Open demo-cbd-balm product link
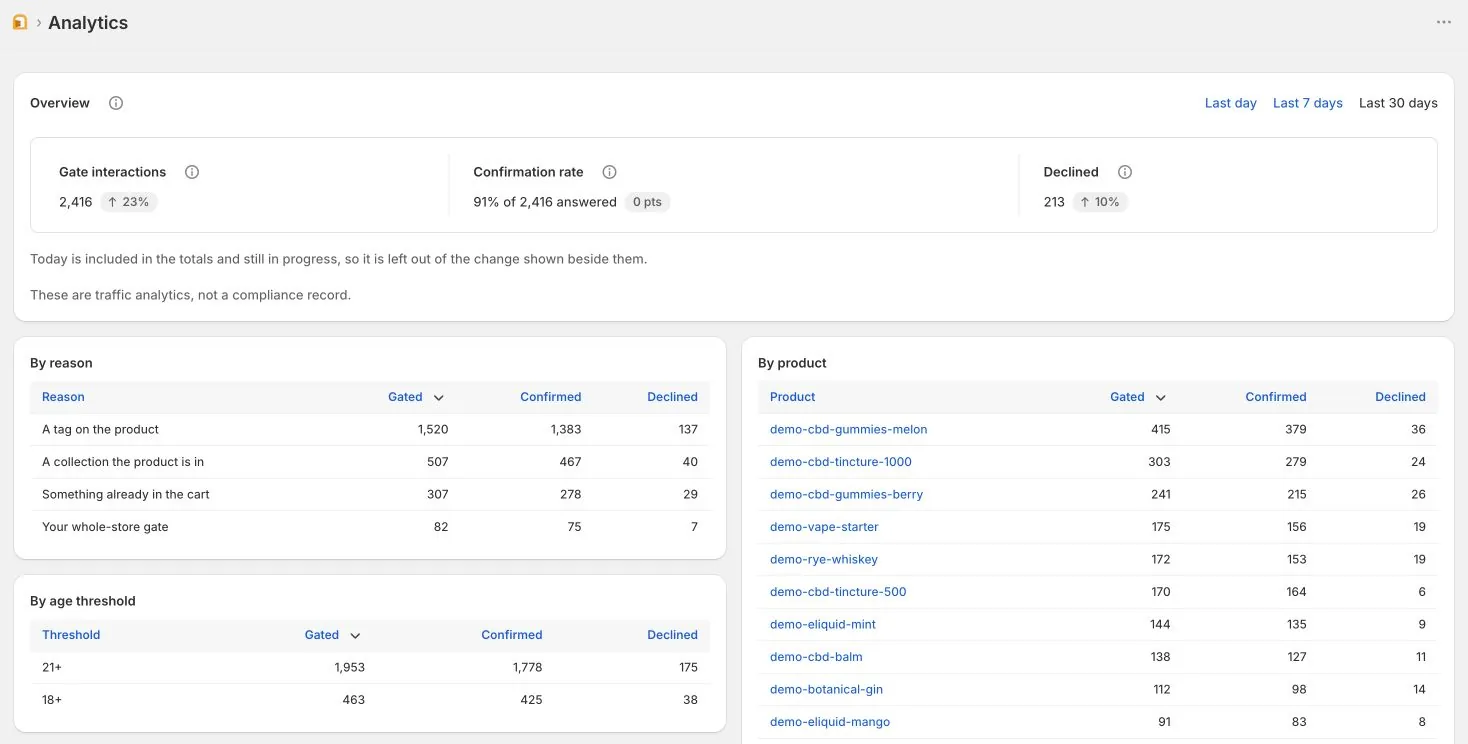This screenshot has height=744, width=1468. (x=816, y=657)
